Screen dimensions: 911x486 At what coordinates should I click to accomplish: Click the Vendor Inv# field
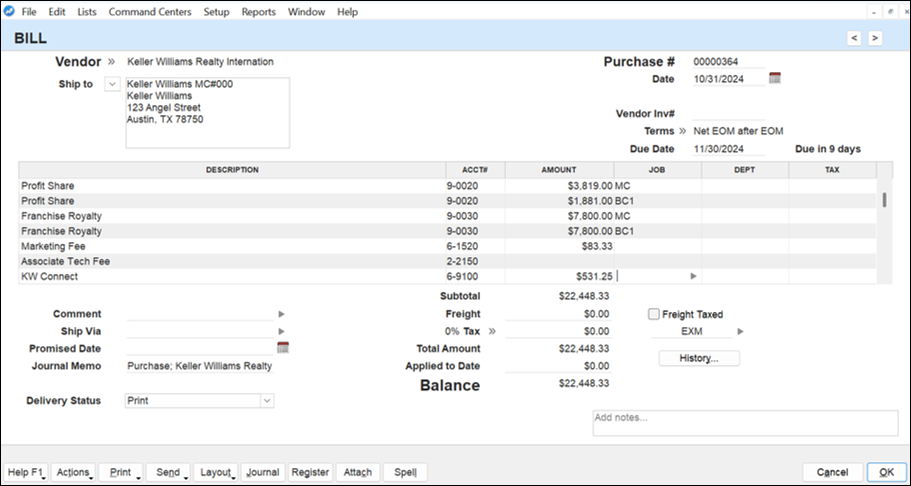tap(729, 113)
